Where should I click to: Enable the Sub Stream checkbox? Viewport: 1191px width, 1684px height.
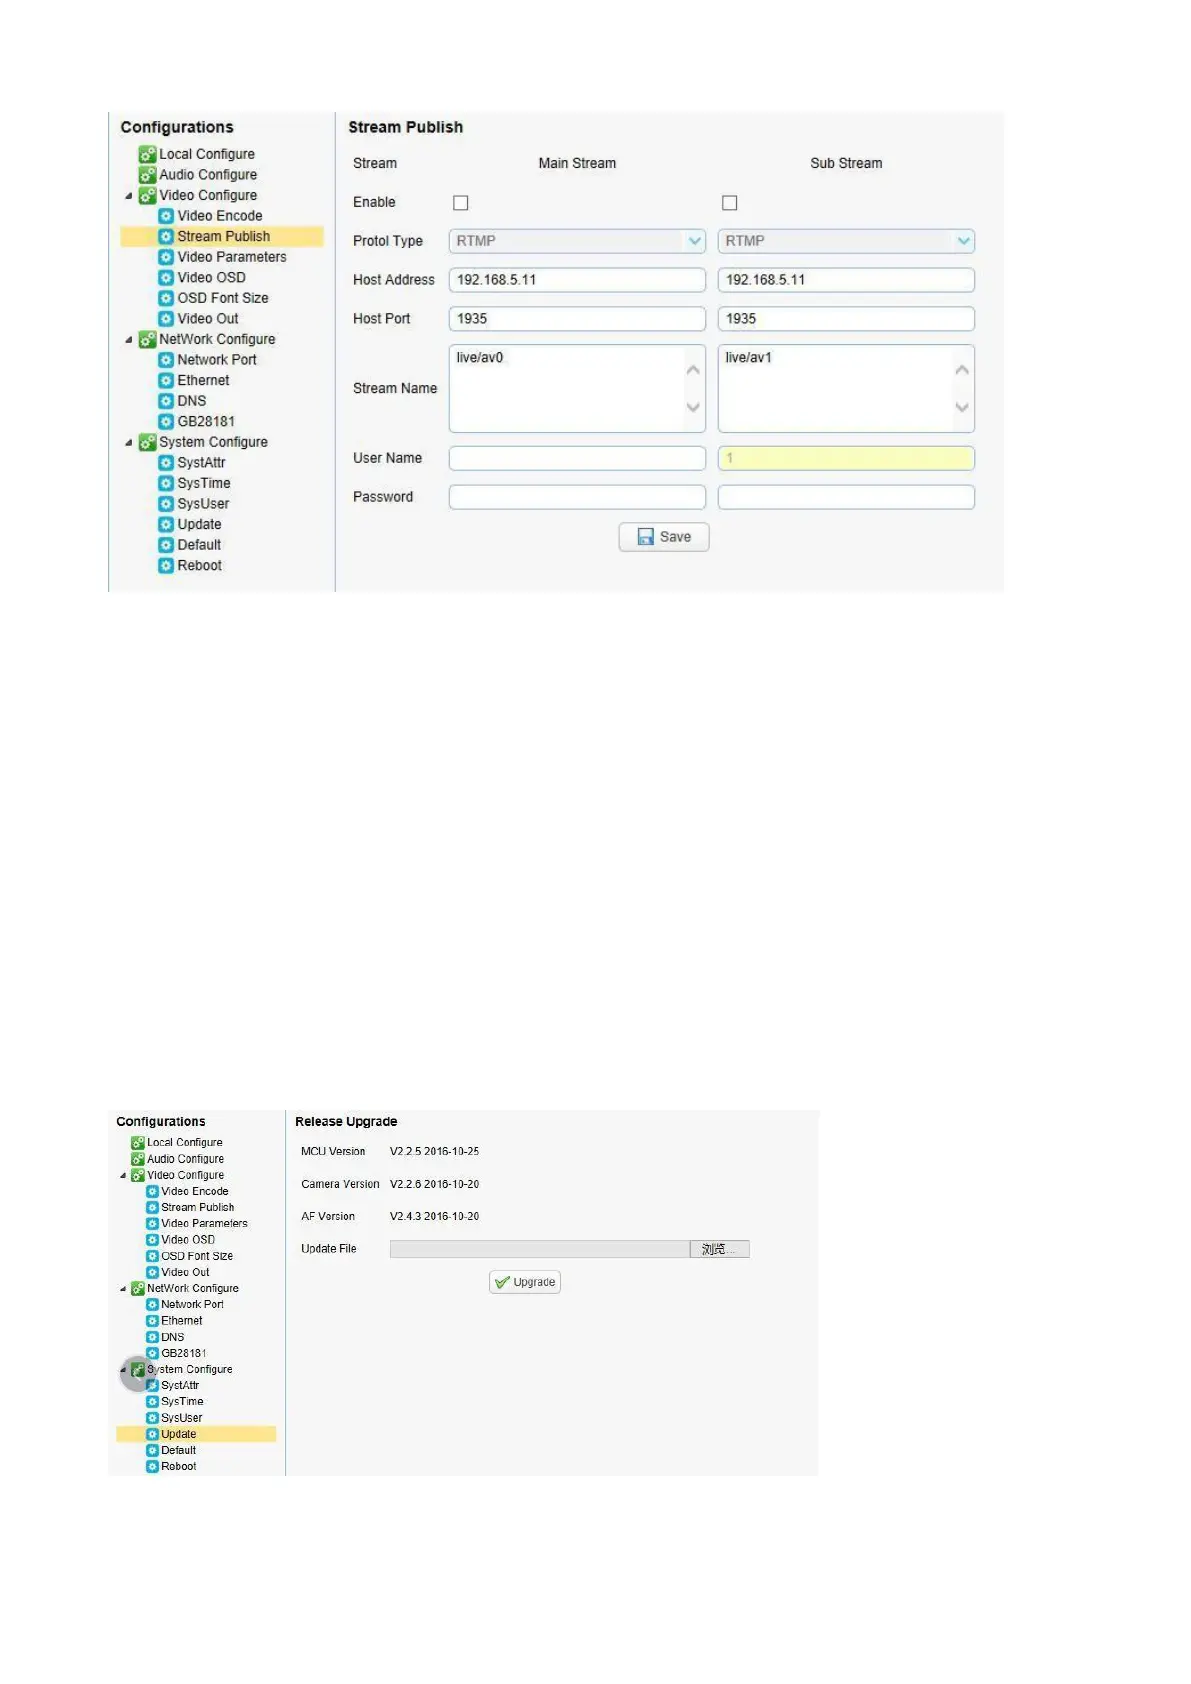coord(730,203)
